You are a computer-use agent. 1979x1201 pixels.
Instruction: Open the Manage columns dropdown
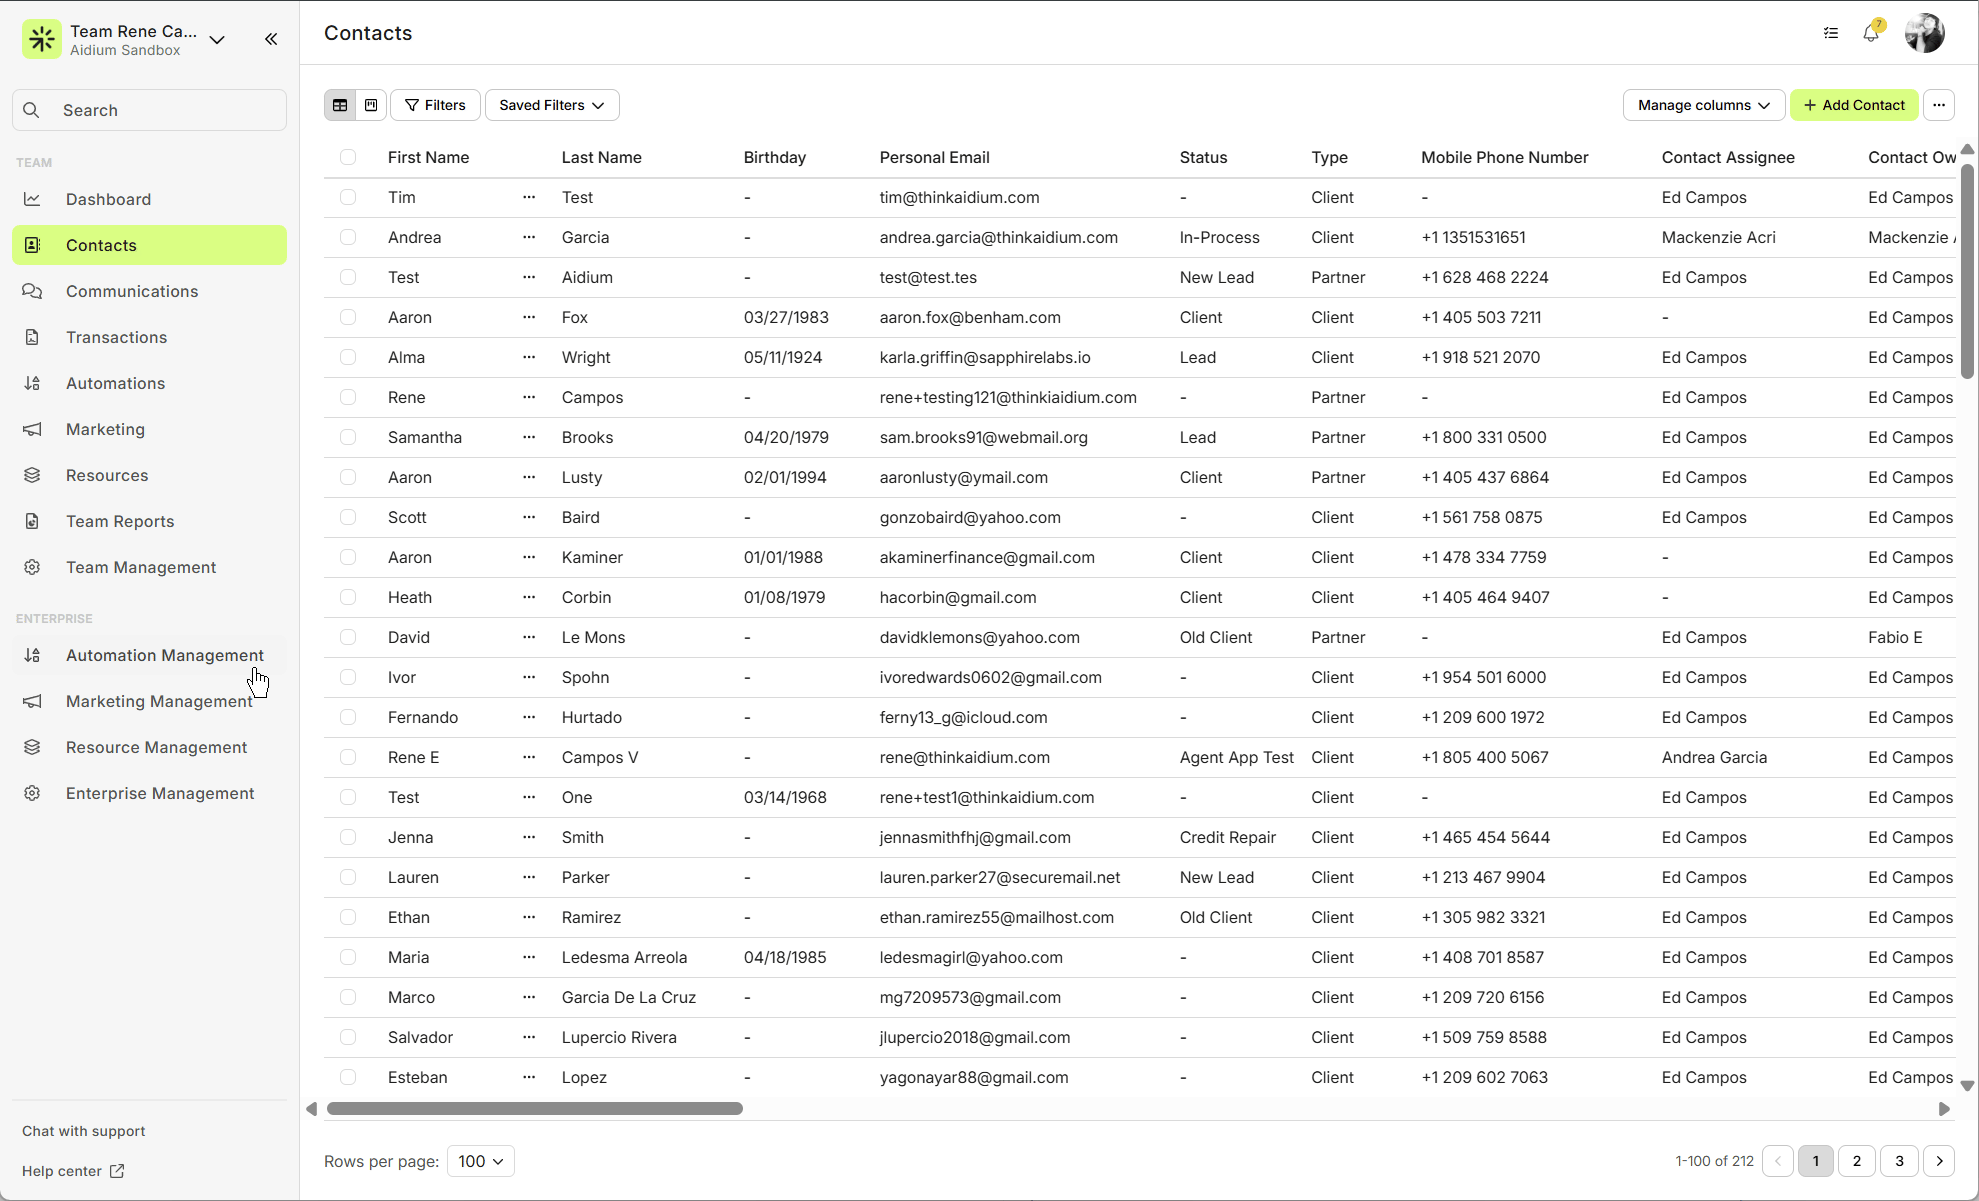[x=1703, y=105]
